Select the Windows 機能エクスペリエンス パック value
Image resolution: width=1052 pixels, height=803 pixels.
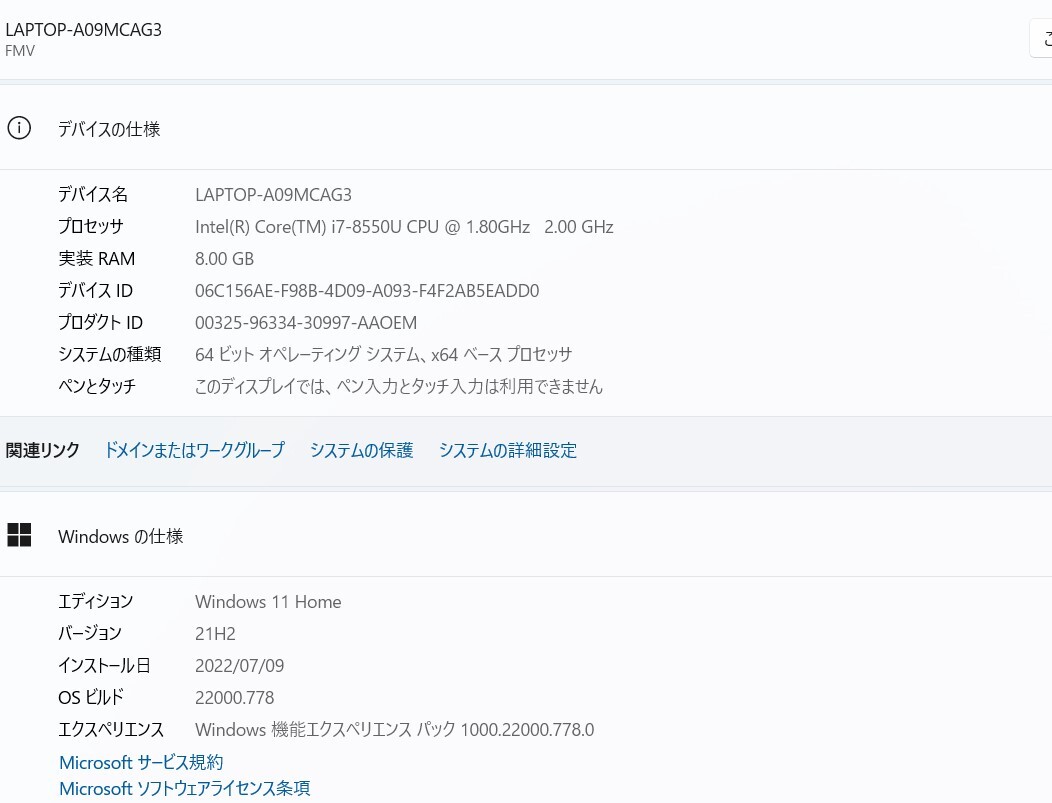[x=394, y=729]
